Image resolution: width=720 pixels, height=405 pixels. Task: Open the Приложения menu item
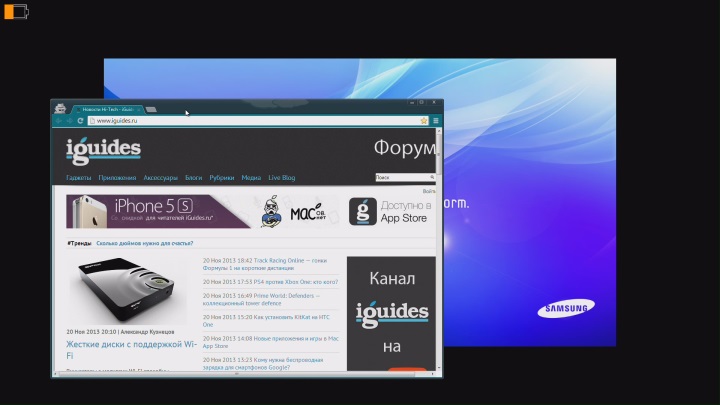117,178
